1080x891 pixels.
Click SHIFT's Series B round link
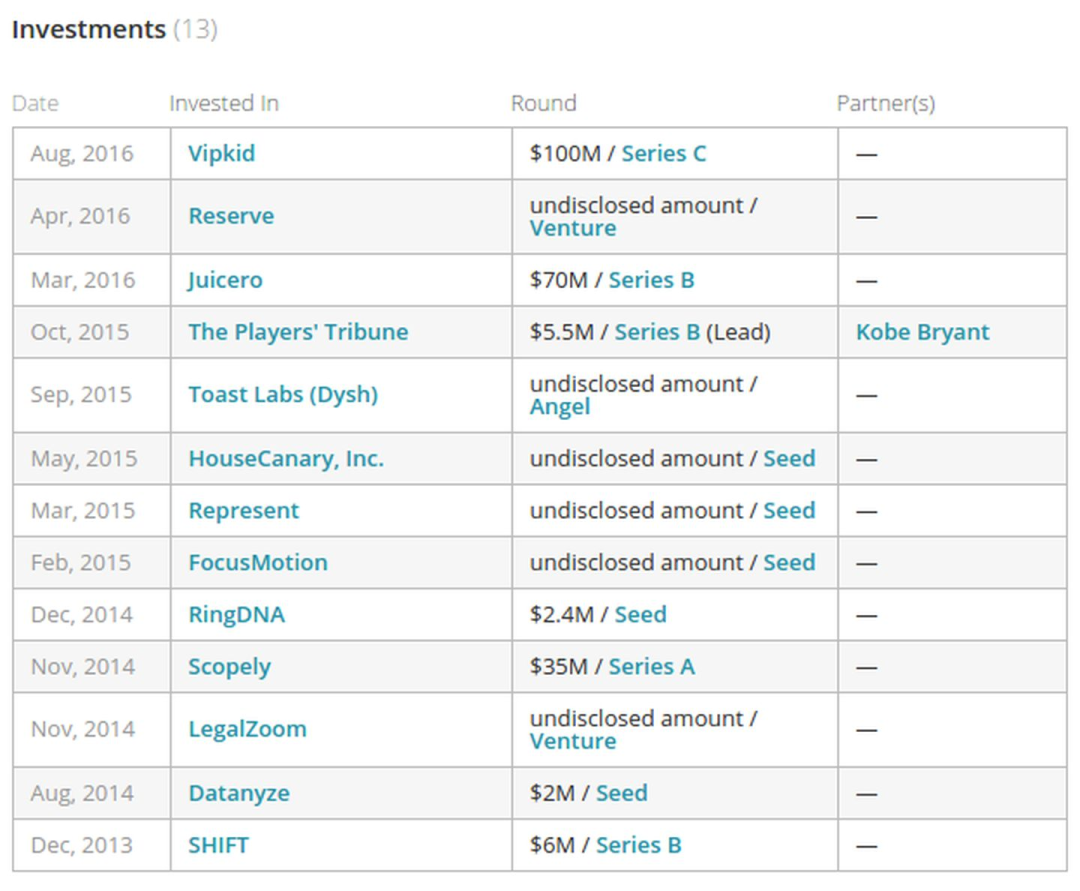638,845
